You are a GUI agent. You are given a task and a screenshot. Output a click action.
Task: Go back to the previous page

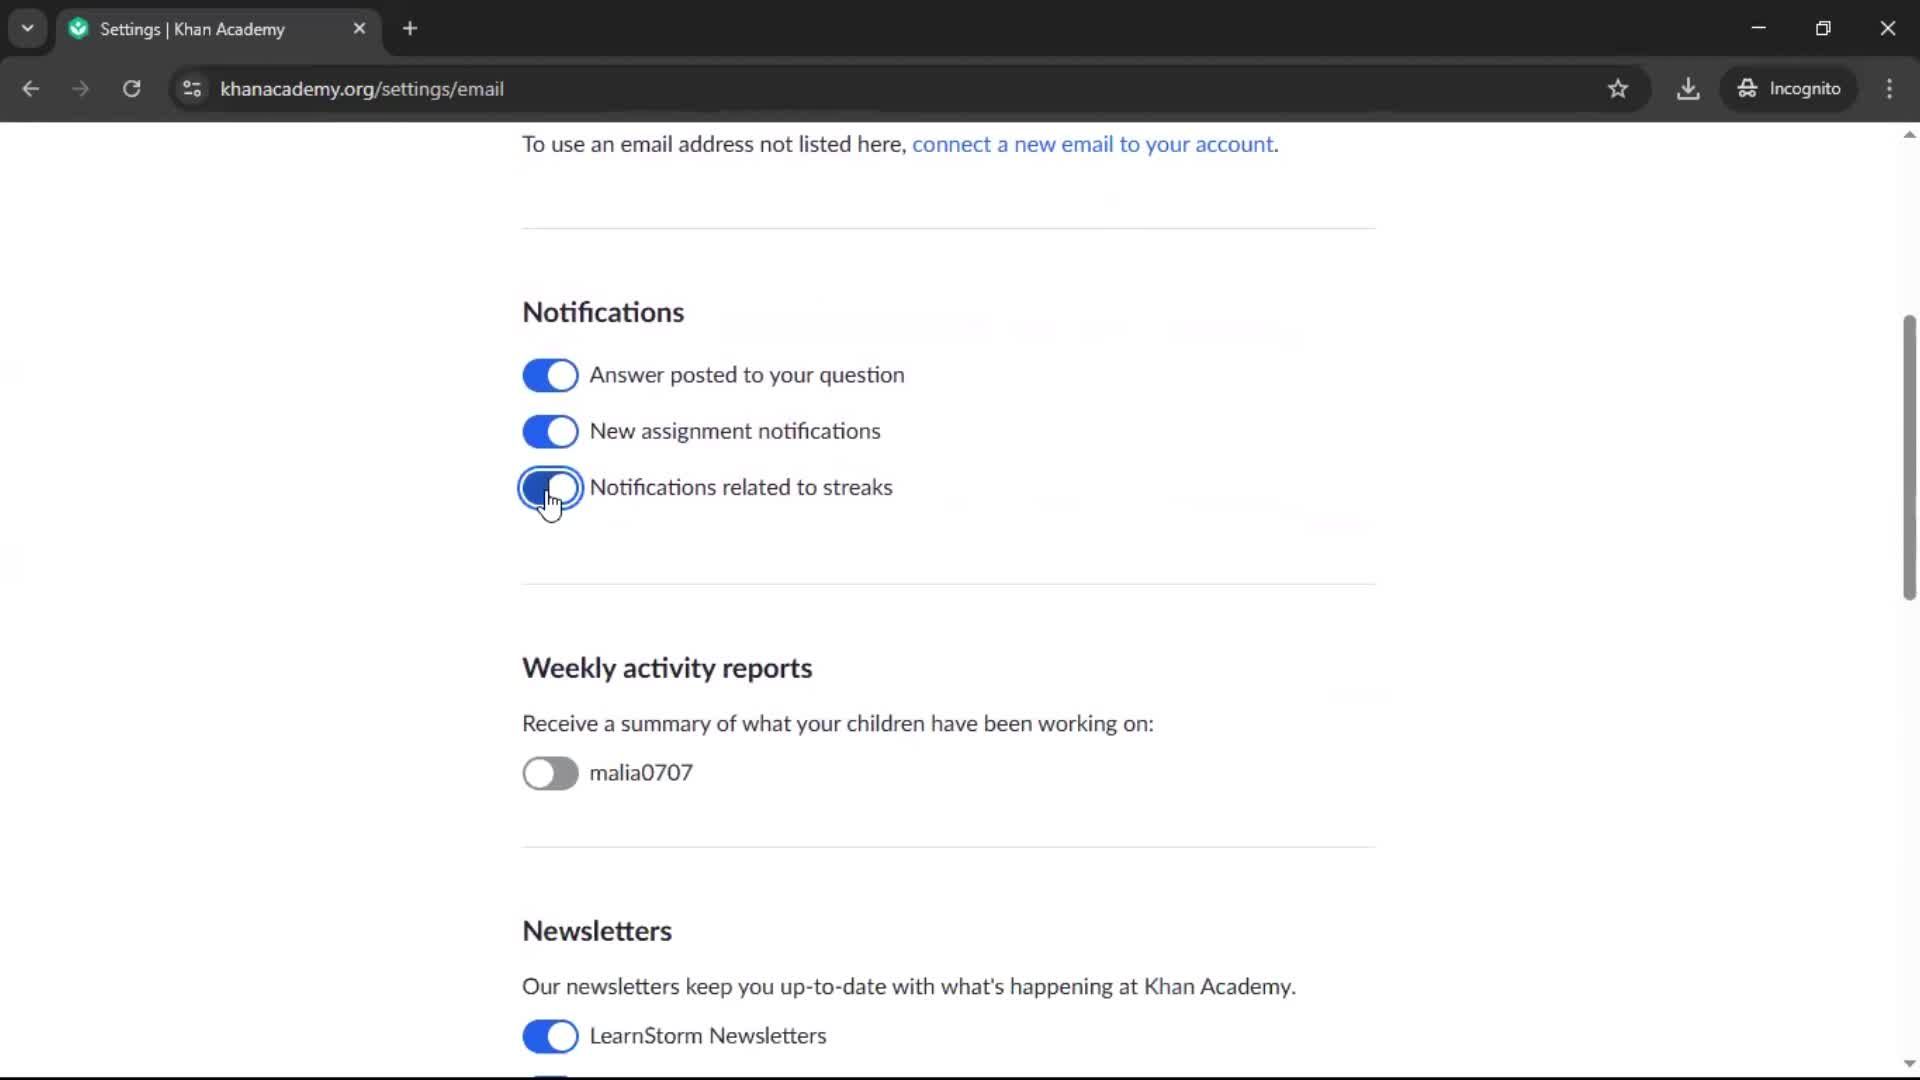pyautogui.click(x=30, y=89)
